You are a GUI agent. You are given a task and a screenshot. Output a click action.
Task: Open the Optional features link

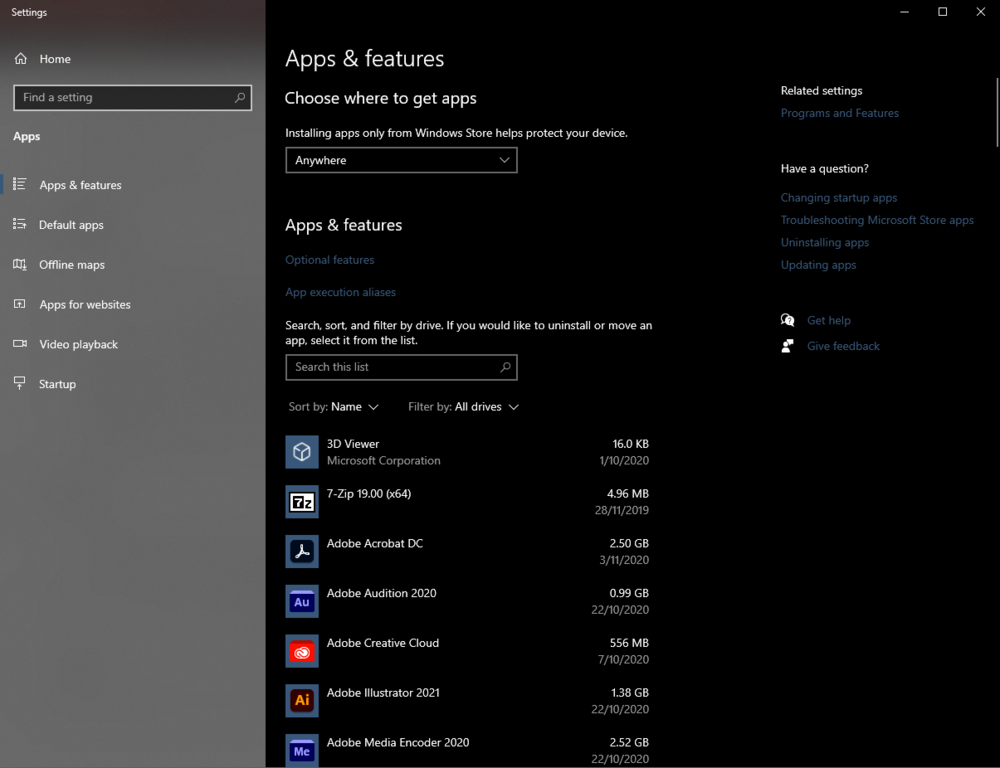click(330, 260)
